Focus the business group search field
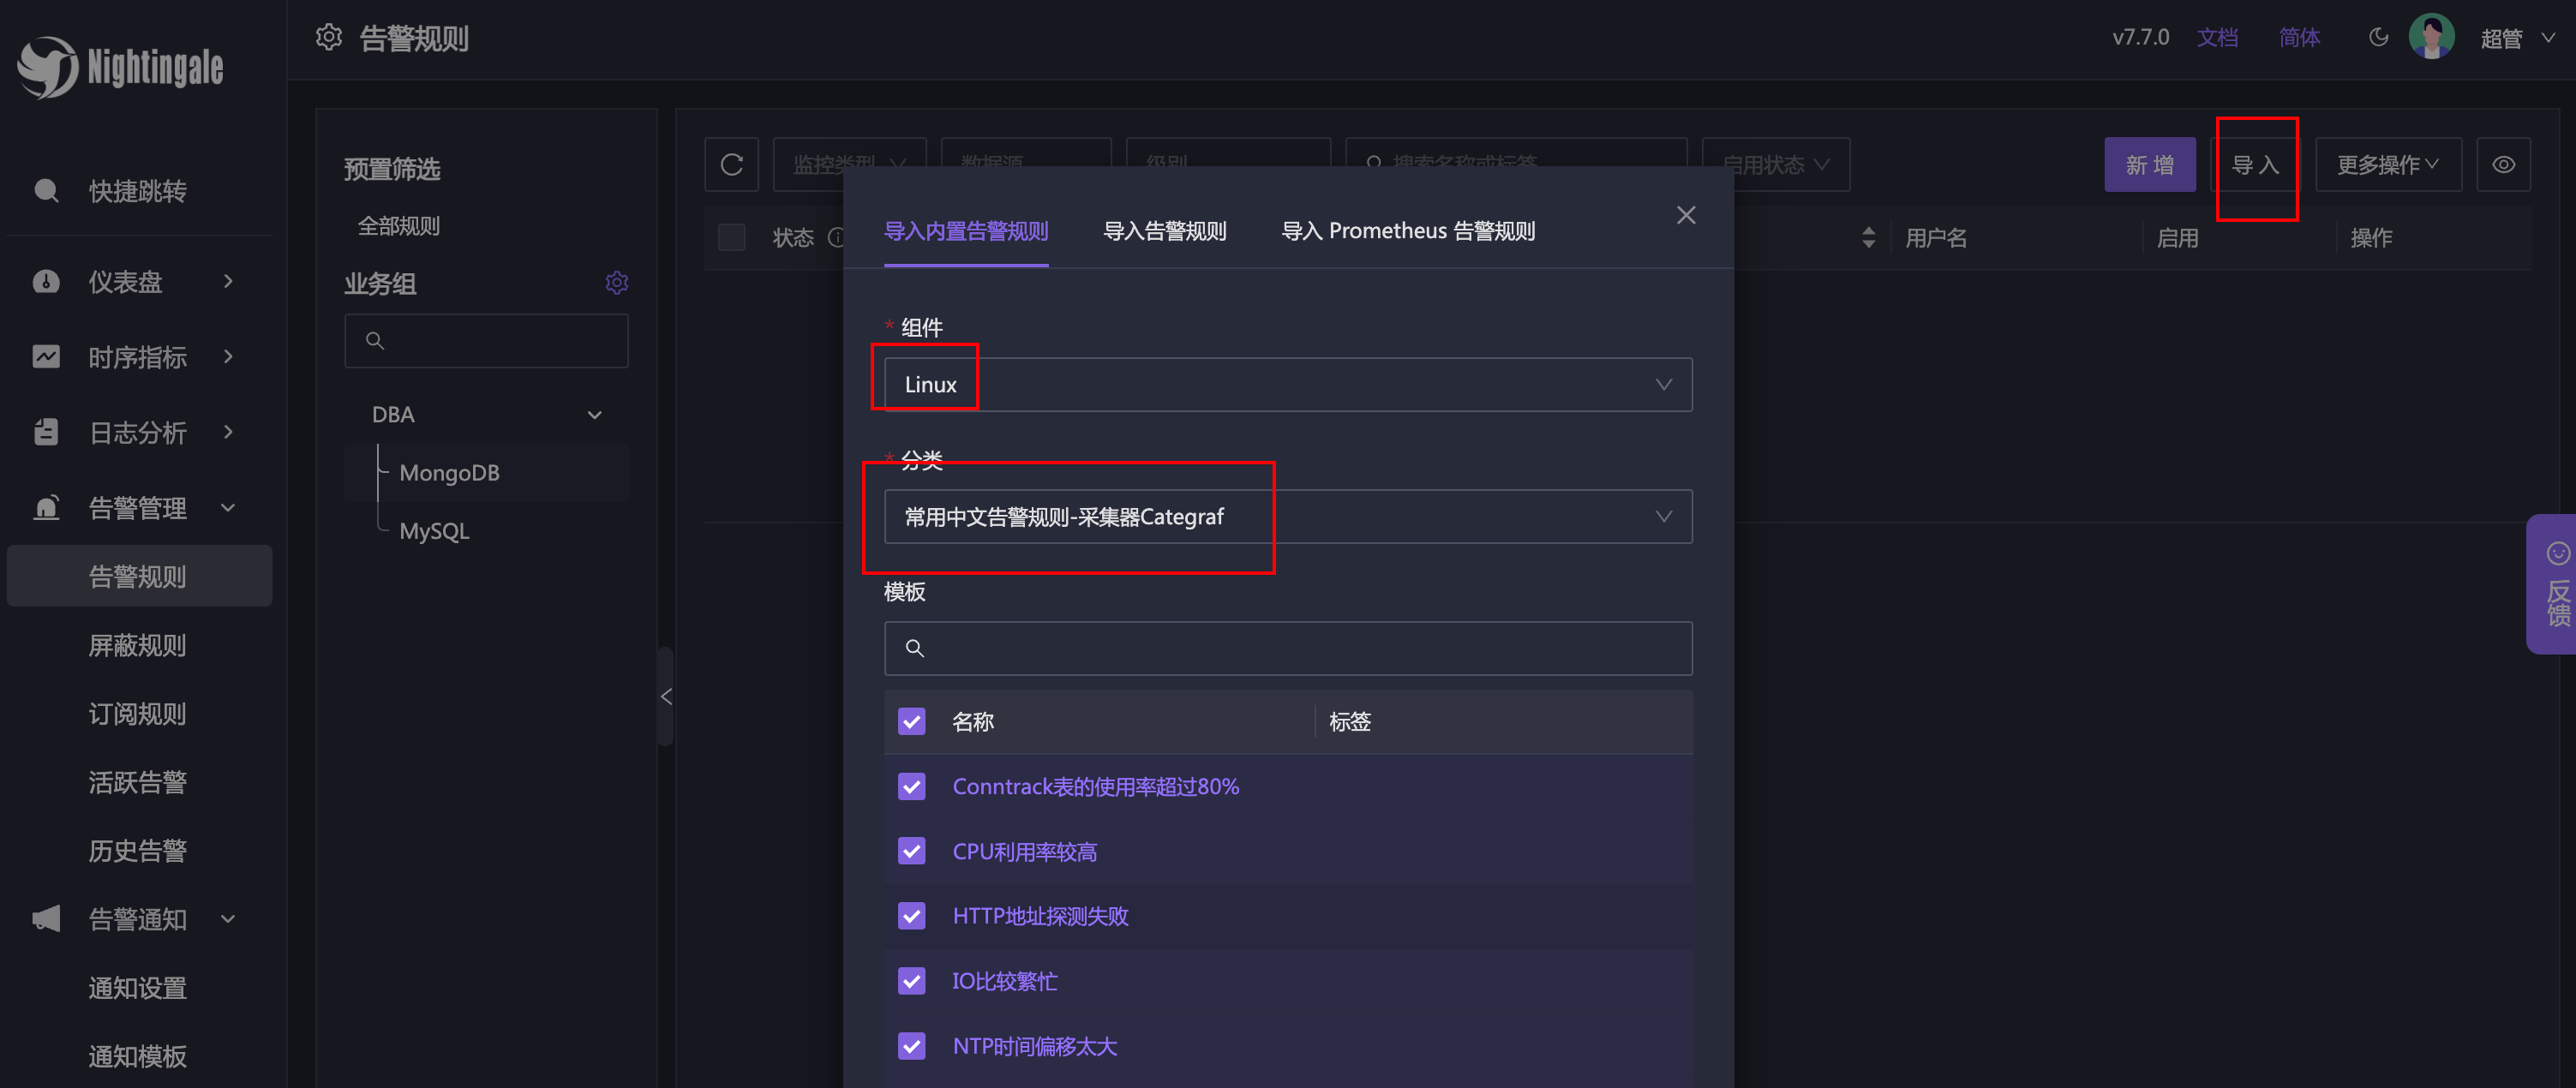The height and width of the screenshot is (1088, 2576). pyautogui.click(x=486, y=341)
